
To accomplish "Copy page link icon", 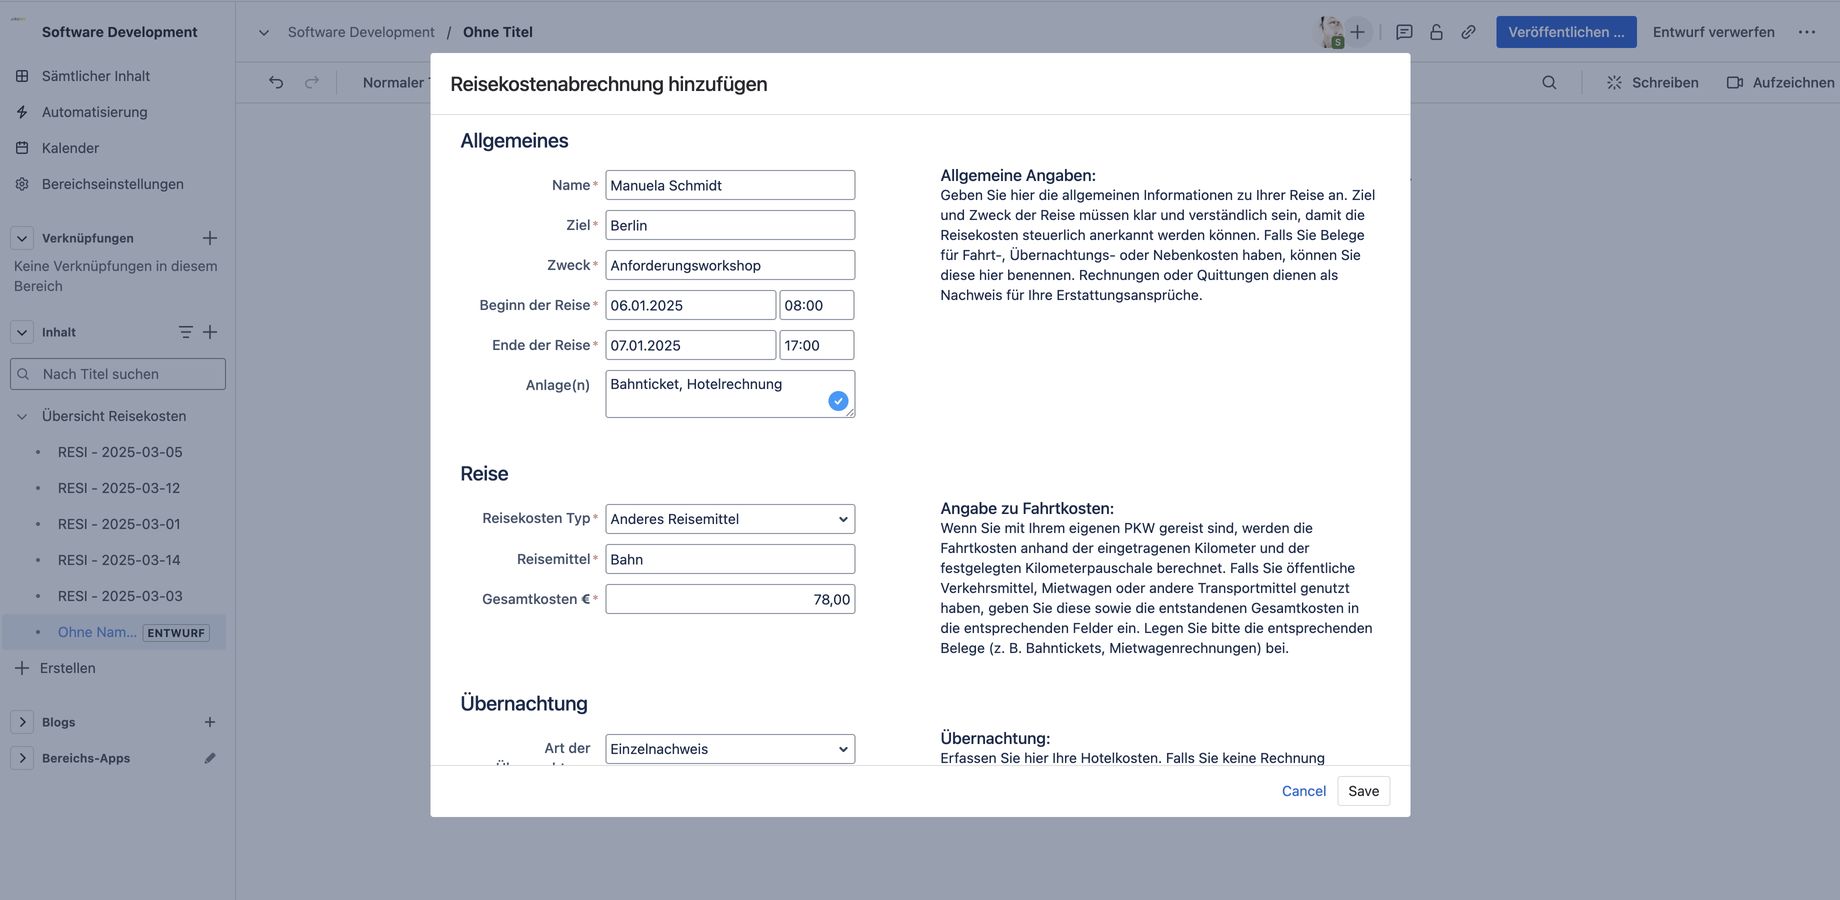I will point(1468,32).
